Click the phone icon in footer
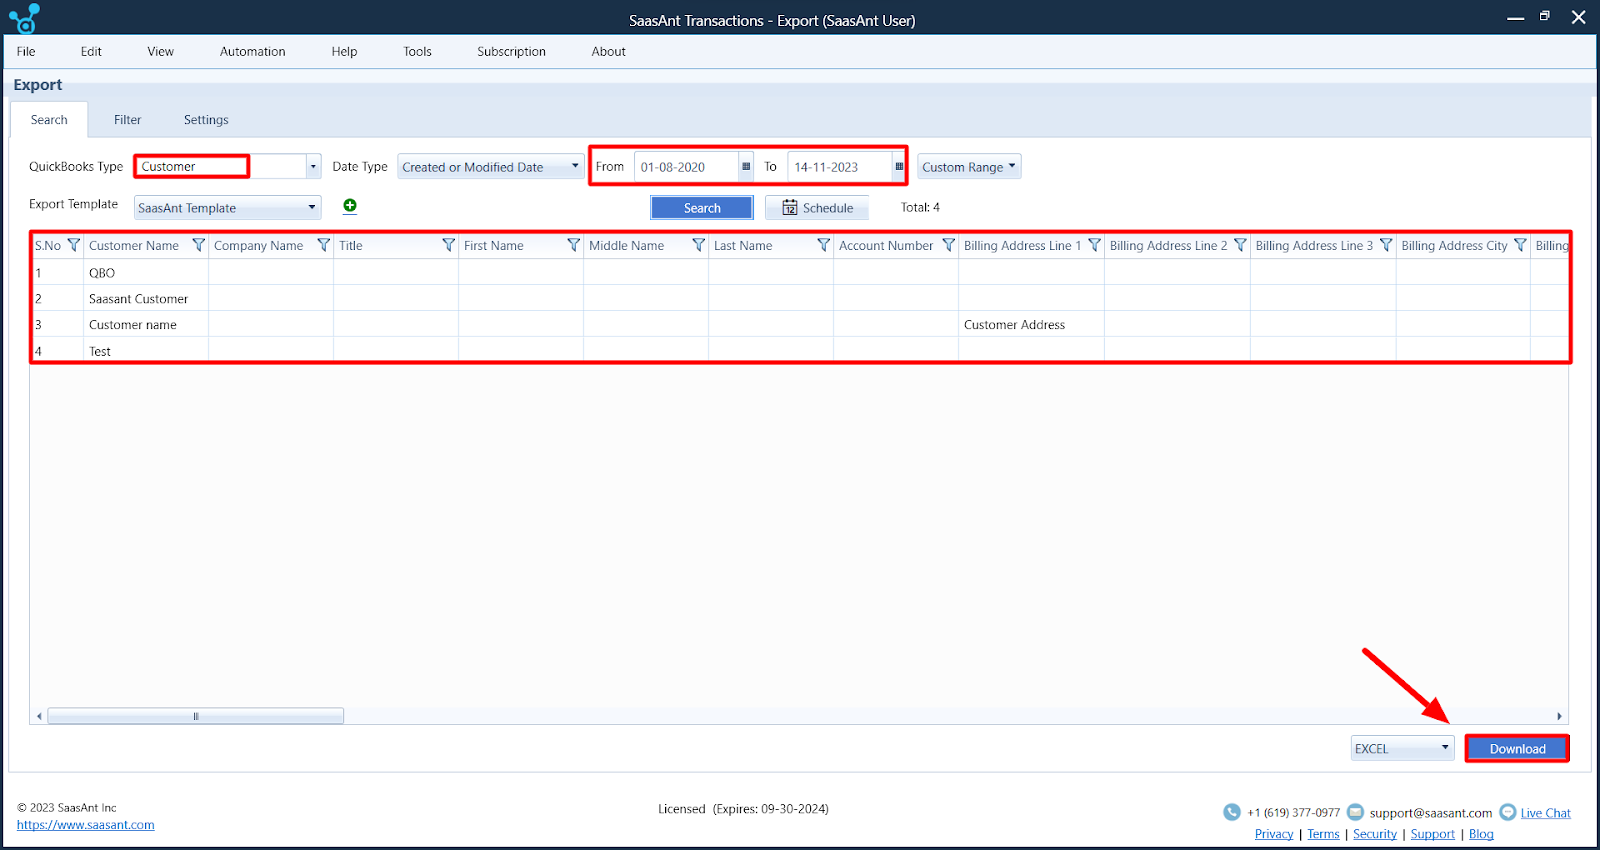Viewport: 1600px width, 850px height. click(x=1232, y=812)
